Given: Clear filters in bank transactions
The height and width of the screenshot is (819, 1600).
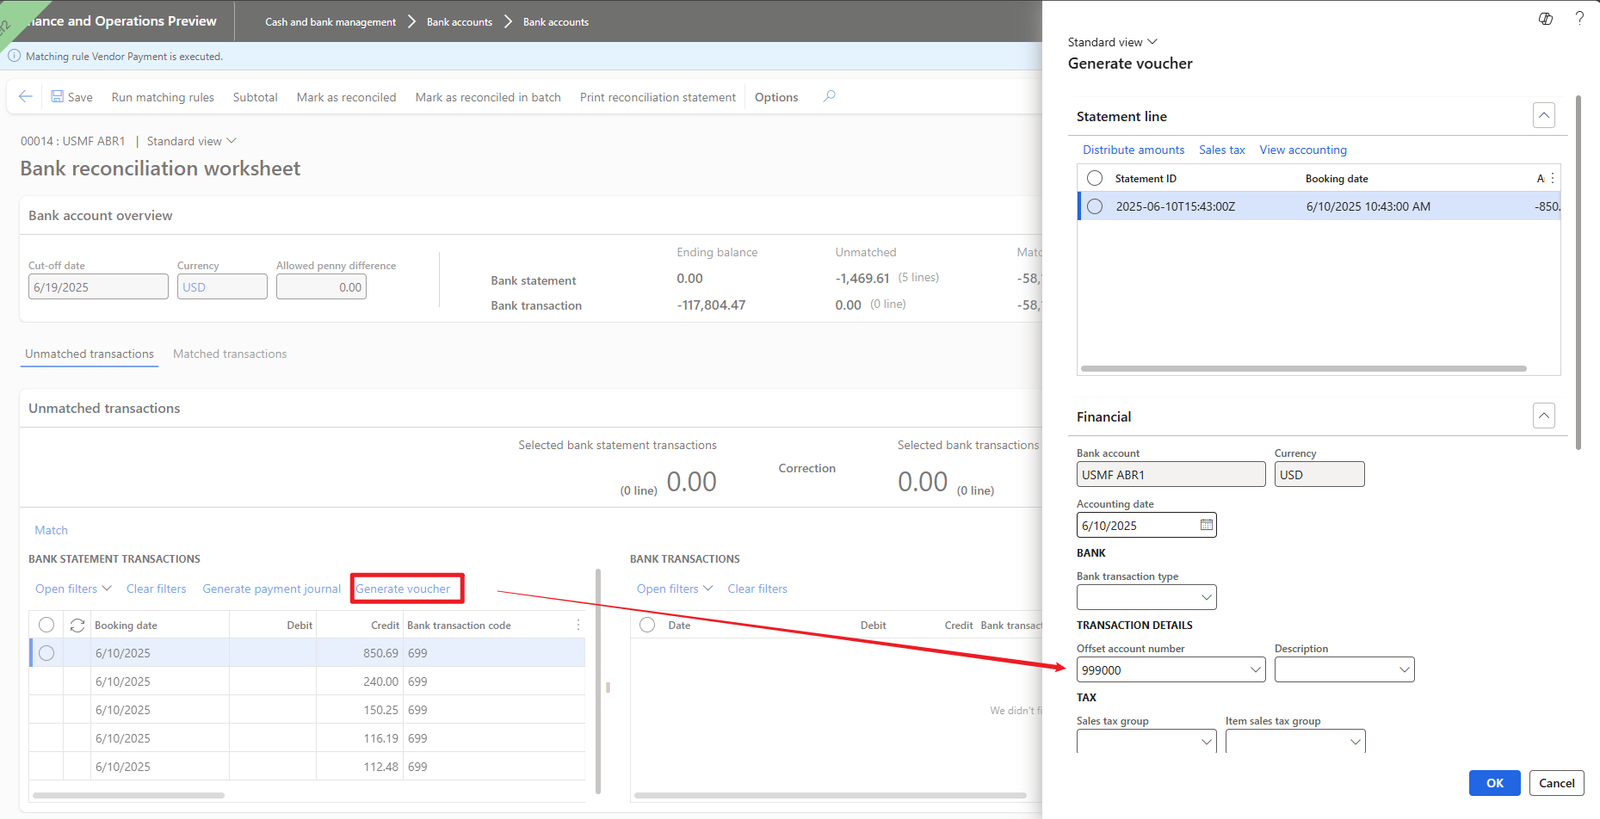Looking at the screenshot, I should pos(757,589).
